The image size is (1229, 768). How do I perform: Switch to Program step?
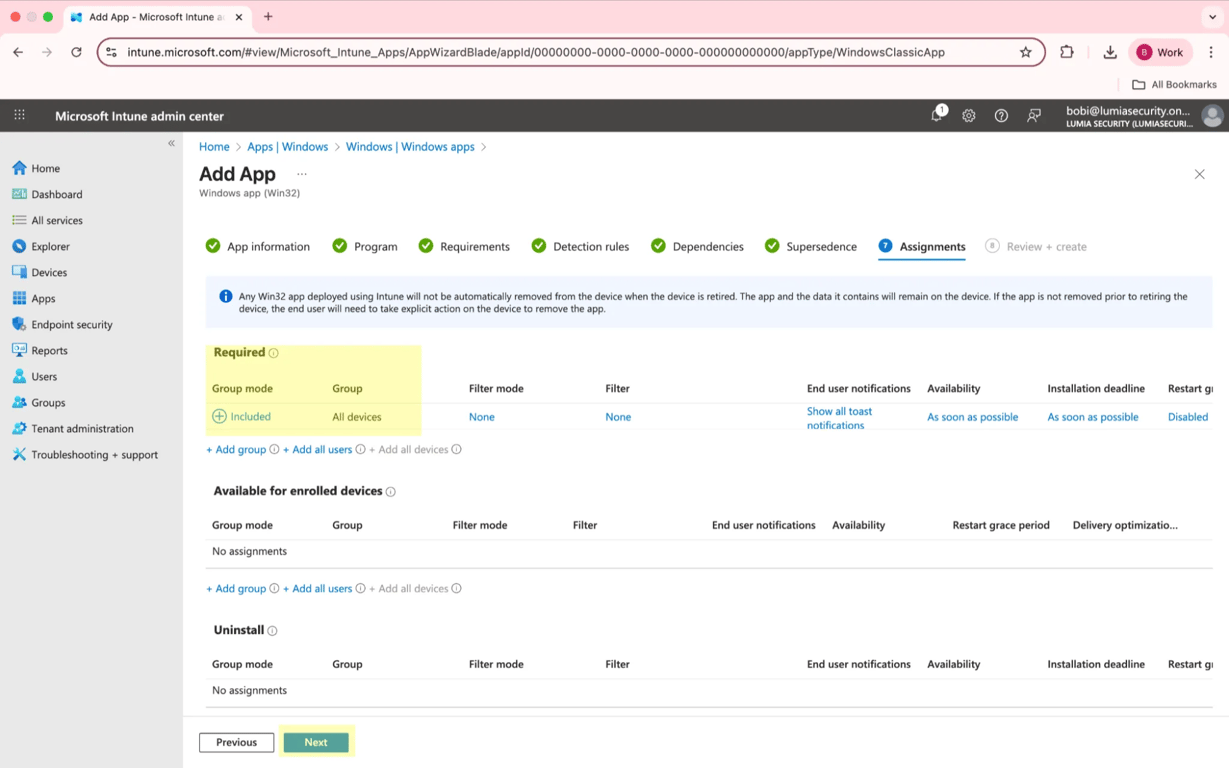(365, 246)
